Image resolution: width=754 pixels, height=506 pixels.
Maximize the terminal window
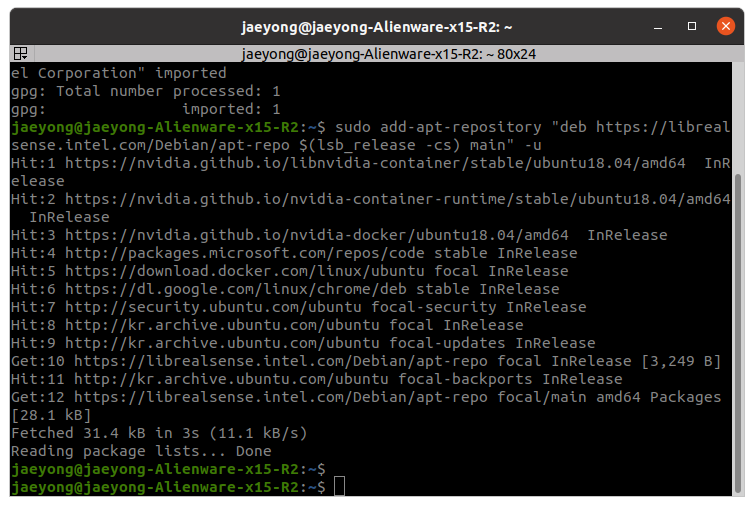692,26
